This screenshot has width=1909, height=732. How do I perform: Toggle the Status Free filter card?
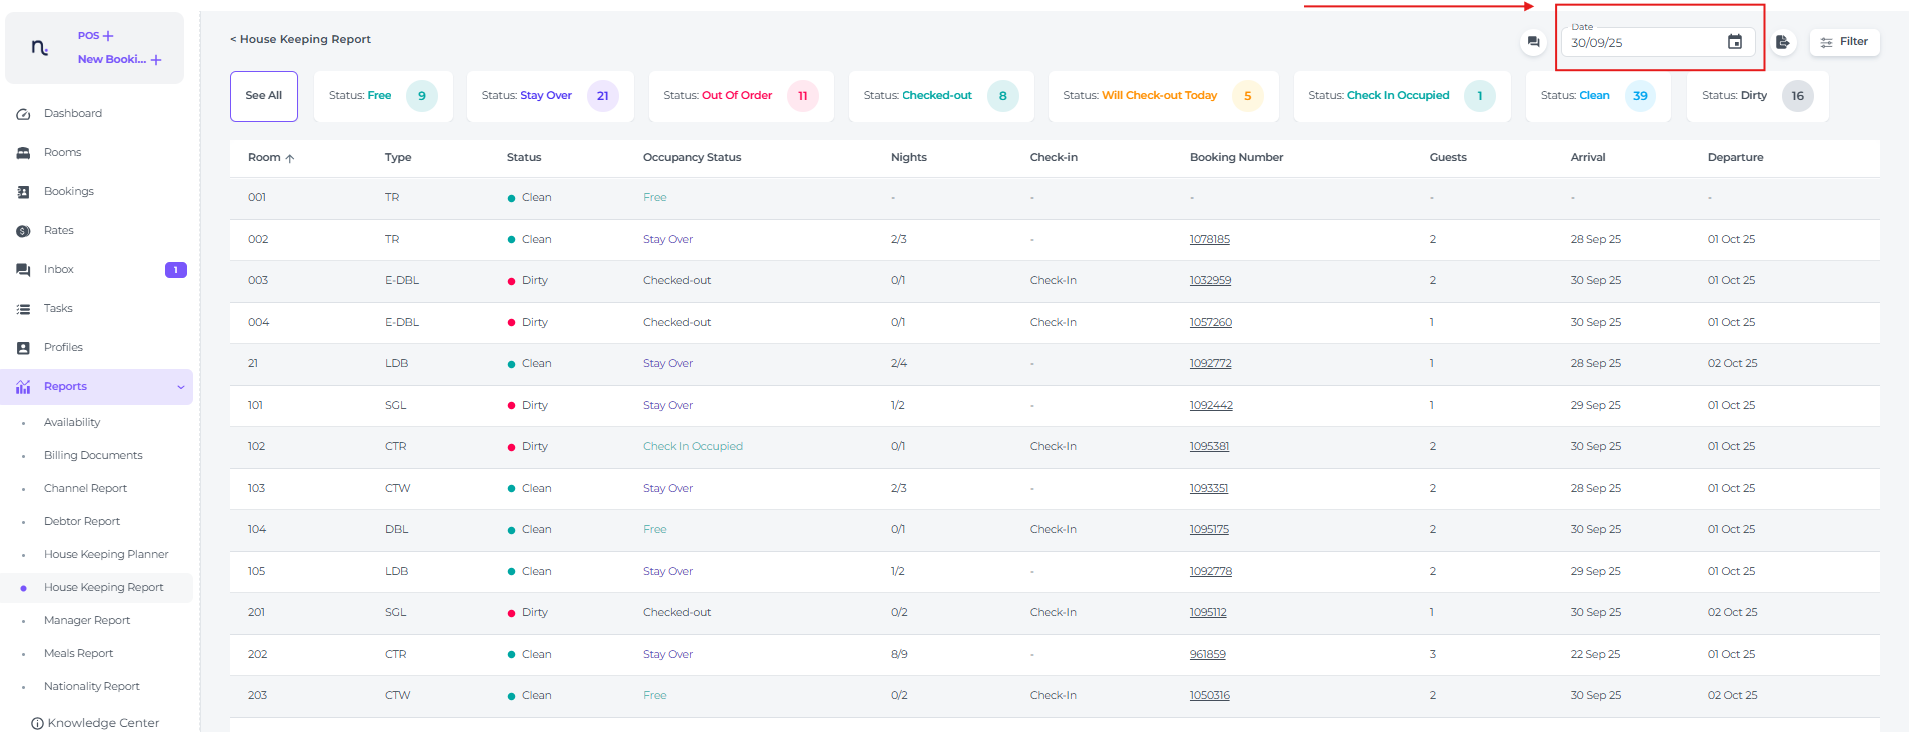click(x=382, y=96)
